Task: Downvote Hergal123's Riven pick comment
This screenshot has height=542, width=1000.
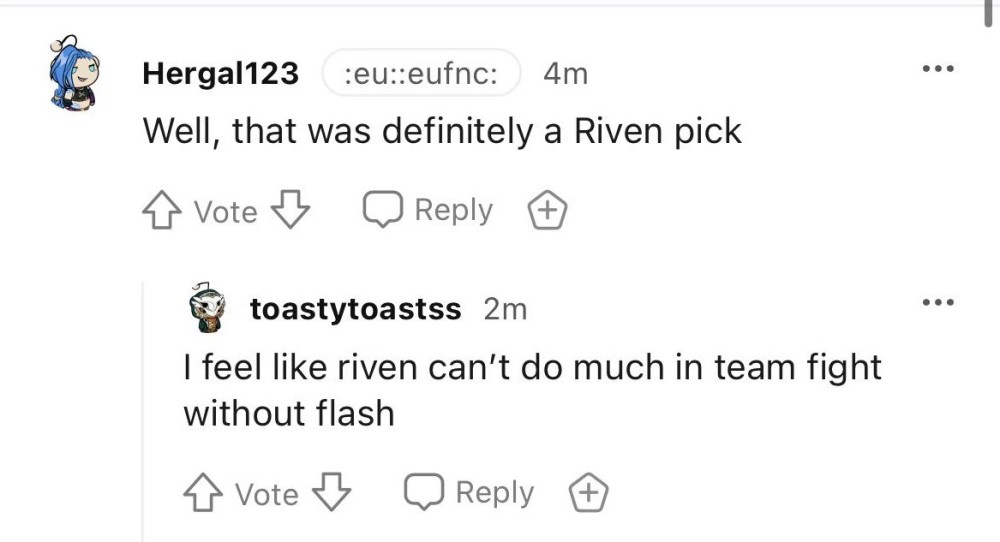Action: pyautogui.click(x=292, y=211)
